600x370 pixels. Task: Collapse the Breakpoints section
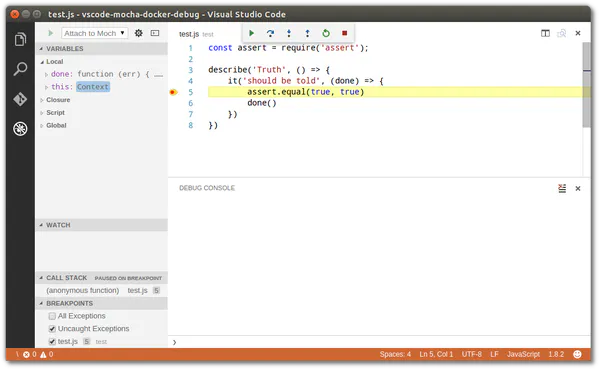pyautogui.click(x=41, y=303)
